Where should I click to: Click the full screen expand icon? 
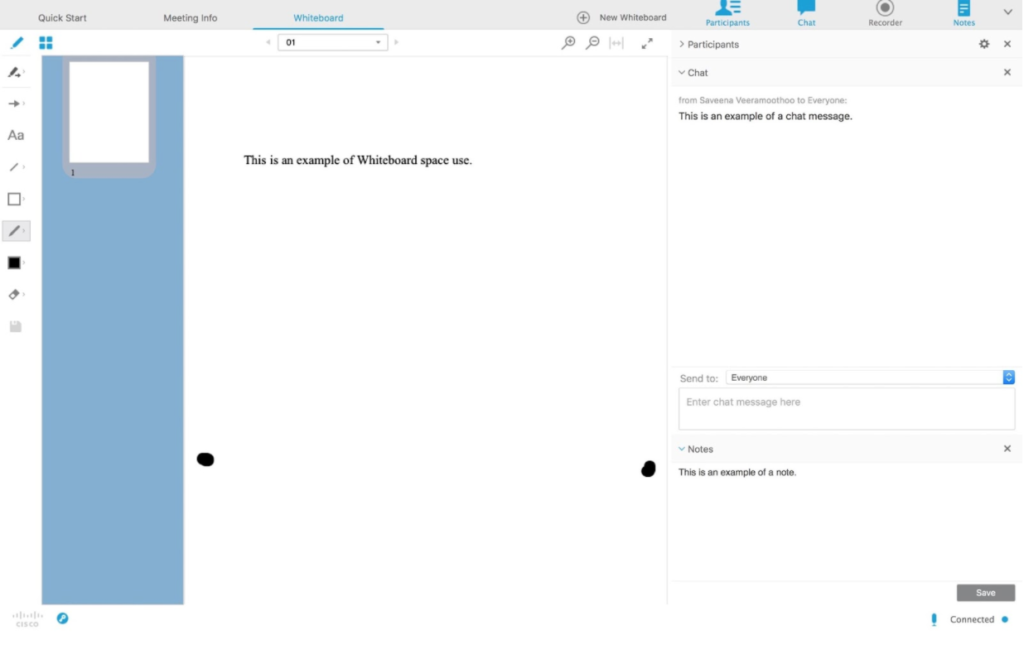pyautogui.click(x=647, y=43)
